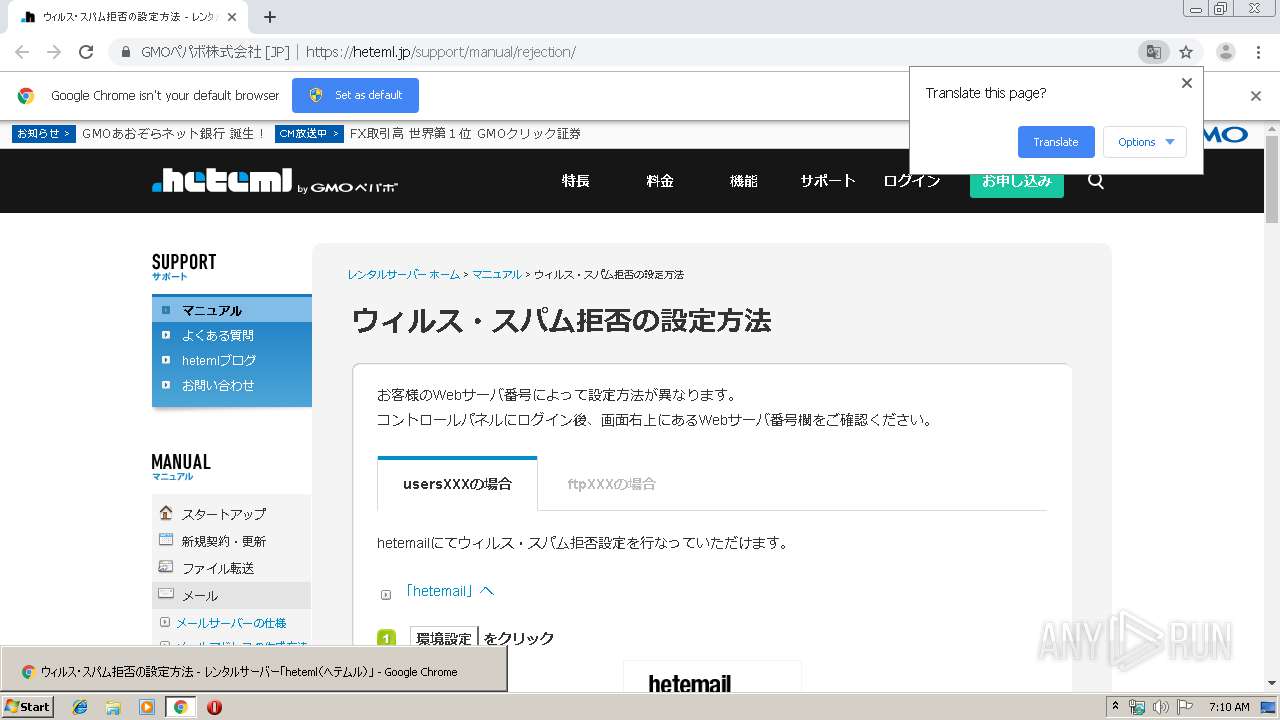Click the browser forward arrow
Image resolution: width=1280 pixels, height=720 pixels.
54,52
